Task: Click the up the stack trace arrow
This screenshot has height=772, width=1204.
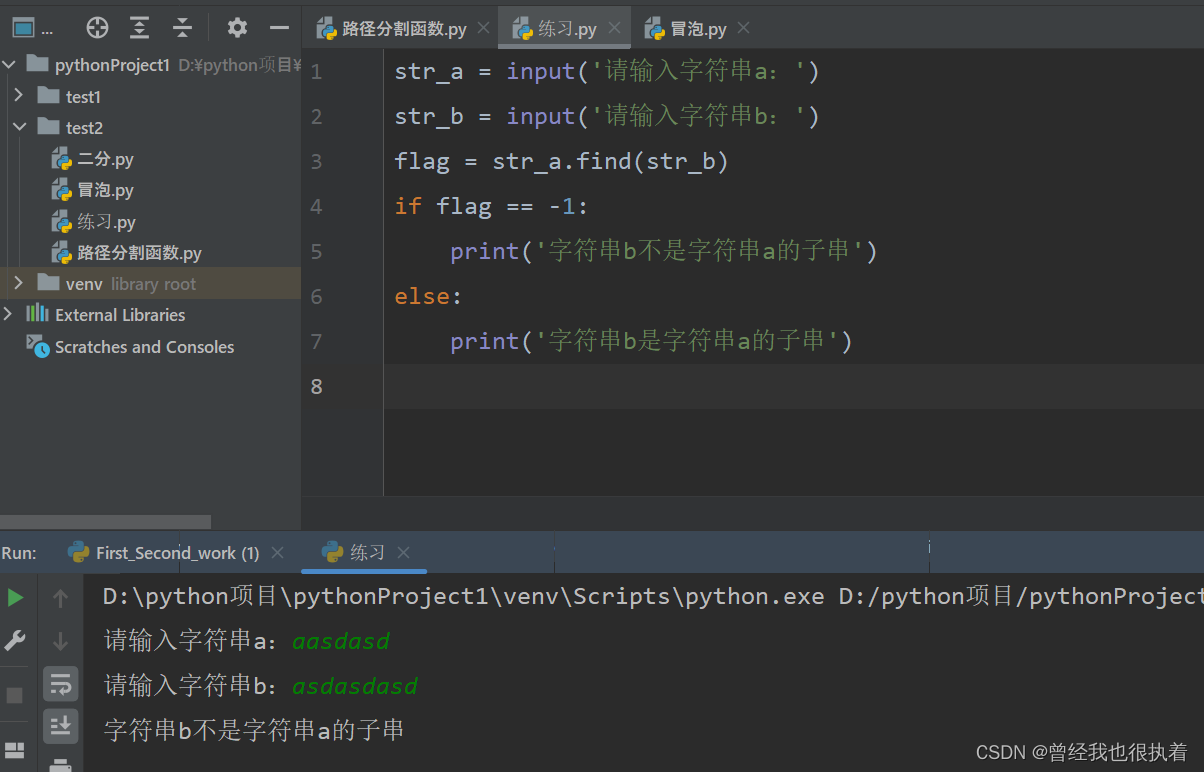Action: pos(60,598)
